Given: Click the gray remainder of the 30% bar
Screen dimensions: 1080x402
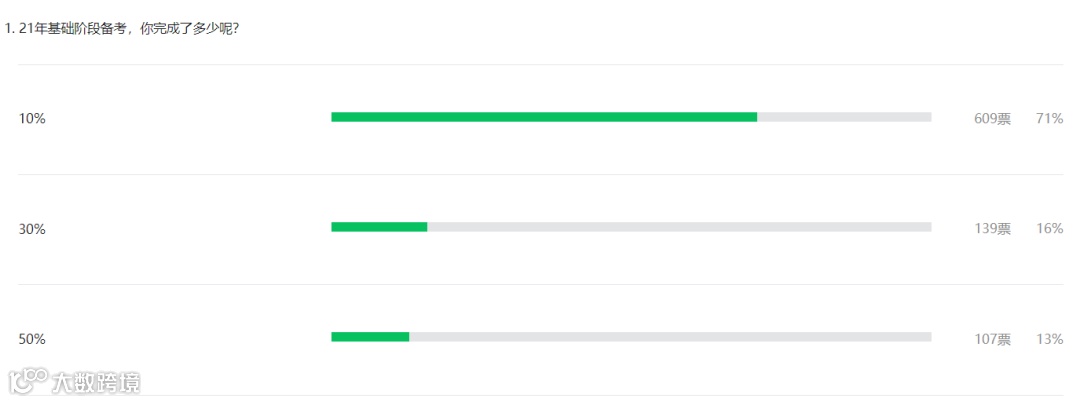Looking at the screenshot, I should coord(679,227).
